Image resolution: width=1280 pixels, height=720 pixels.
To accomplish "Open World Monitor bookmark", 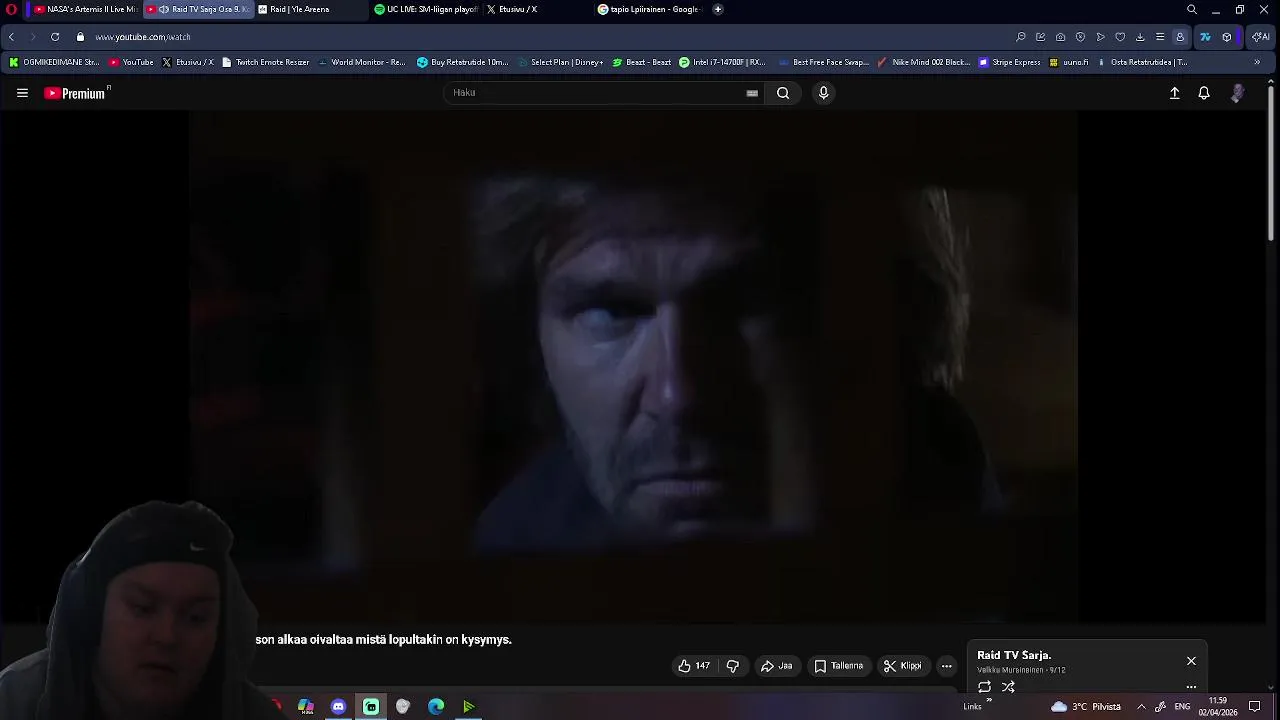I will click(361, 62).
